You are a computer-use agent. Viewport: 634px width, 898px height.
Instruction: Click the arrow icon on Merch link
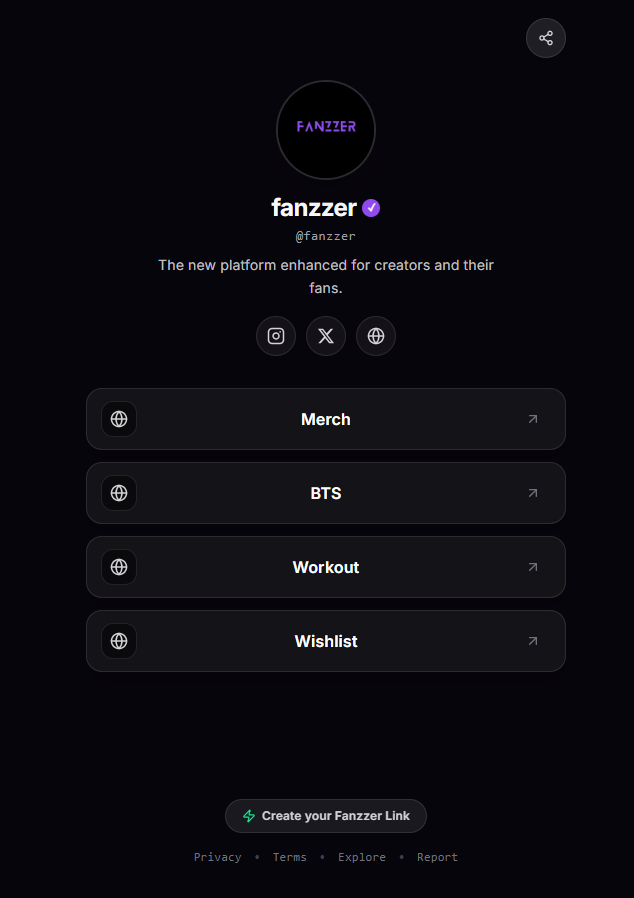pos(533,419)
